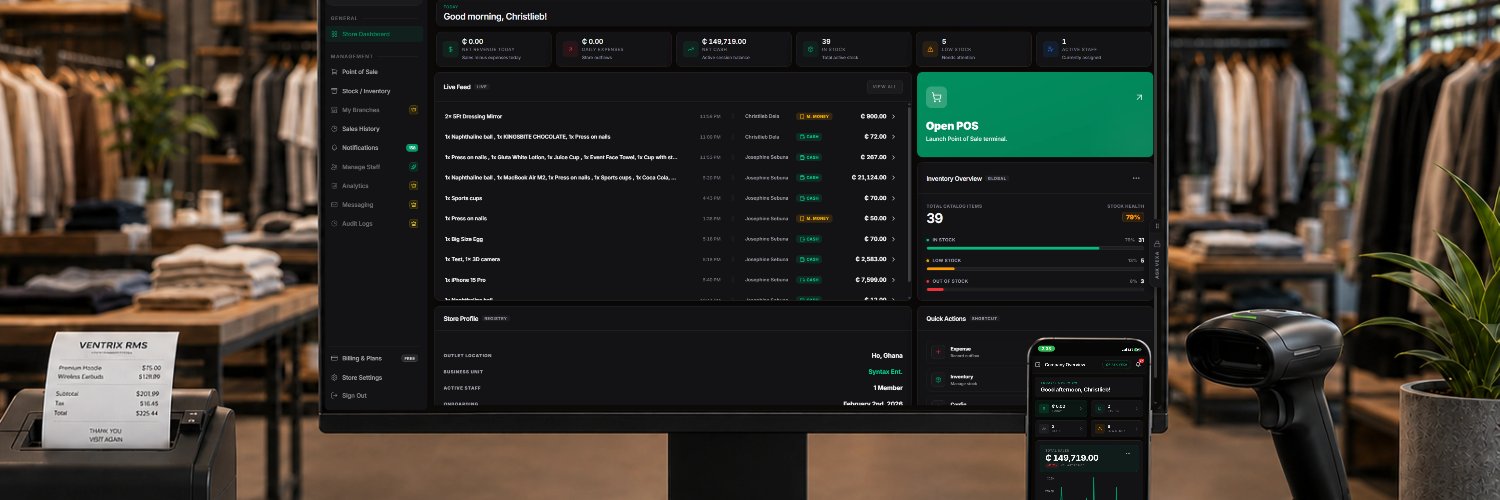Click the plus icon beside Expense quick action
Screen dimensions: 1500x500
click(x=936, y=351)
